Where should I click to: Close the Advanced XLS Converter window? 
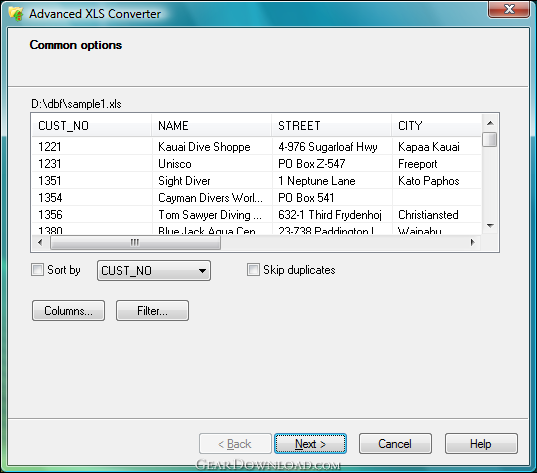(x=509, y=9)
